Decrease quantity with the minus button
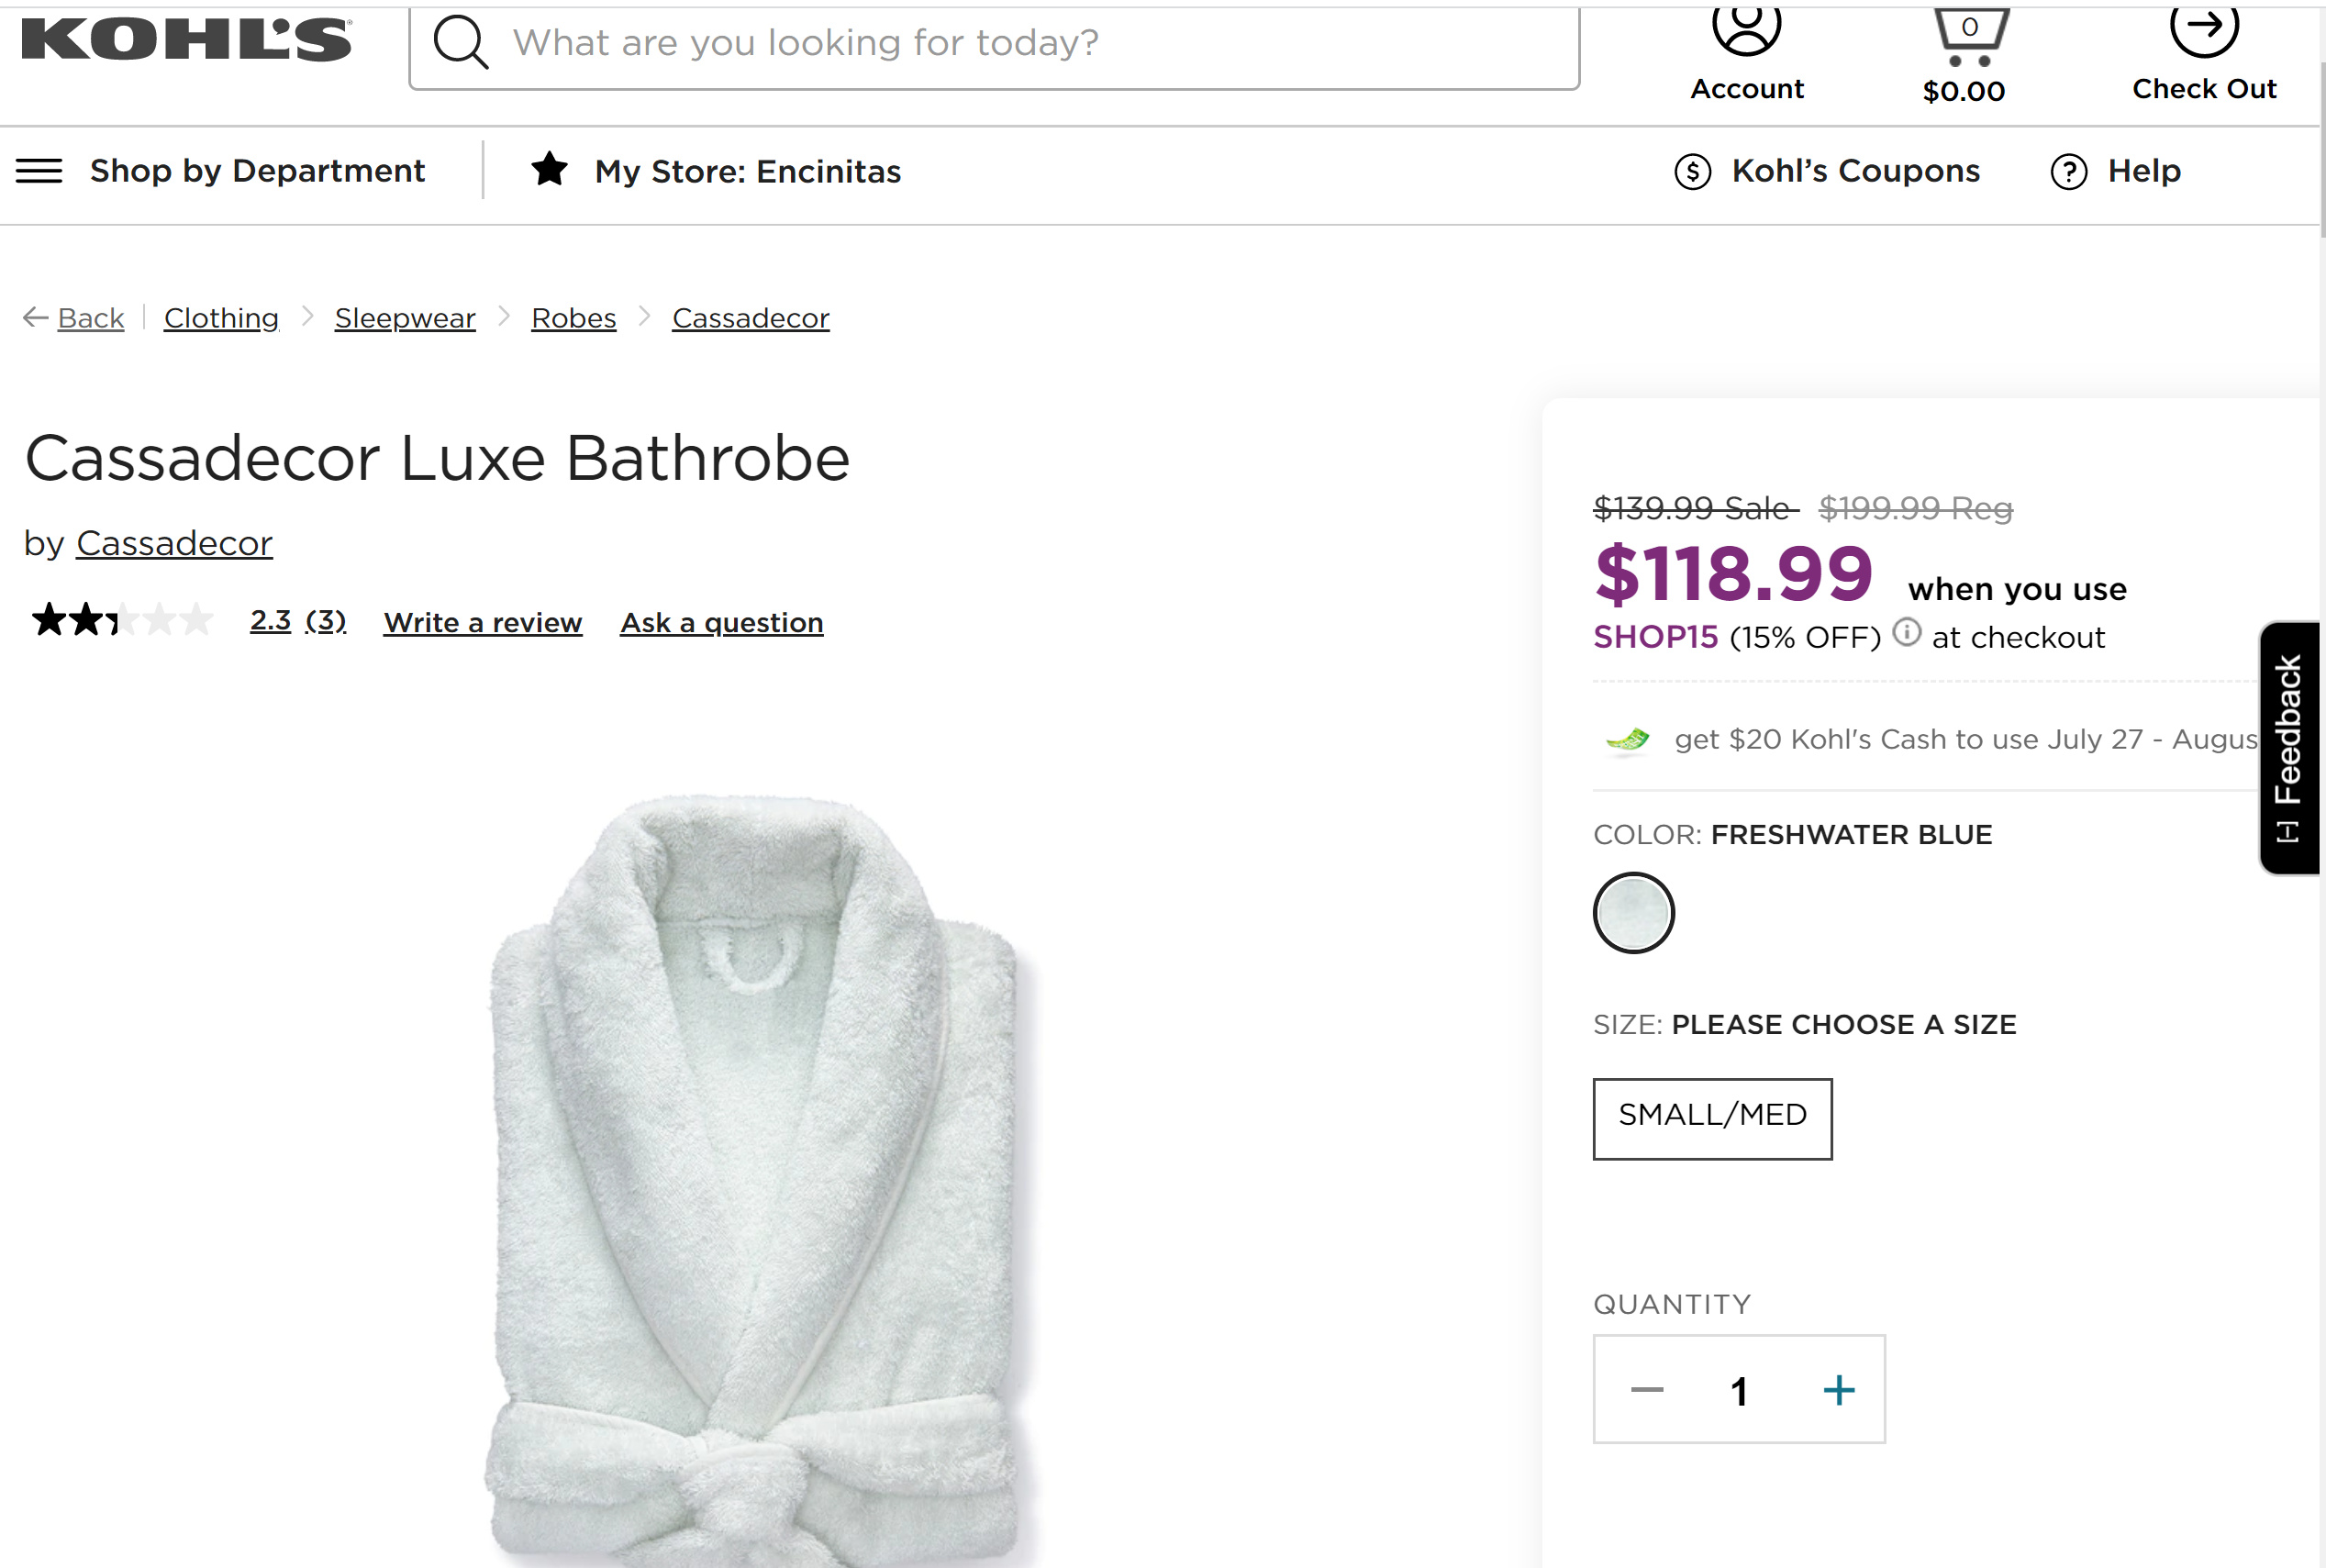 1646,1390
